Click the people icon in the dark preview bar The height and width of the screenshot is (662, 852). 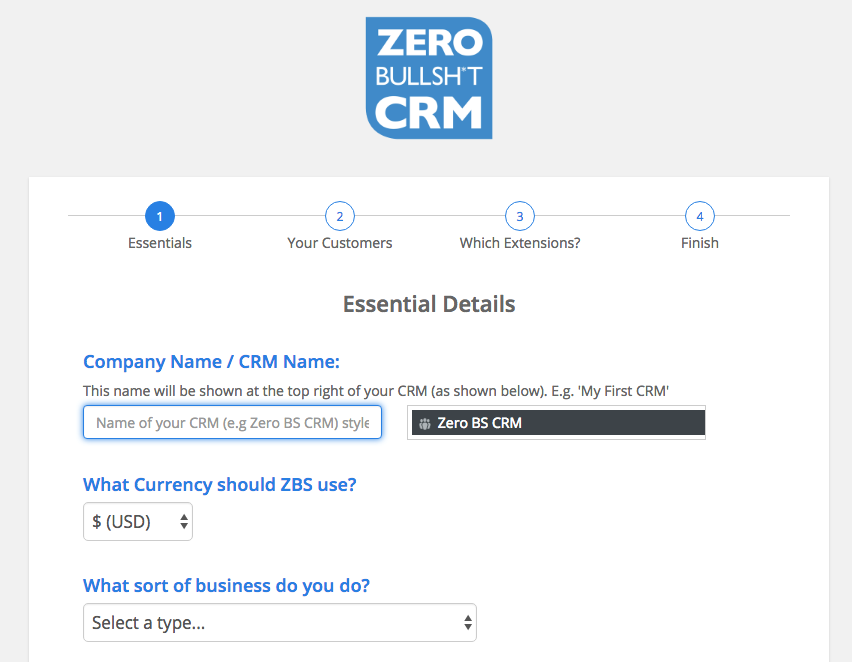(422, 422)
